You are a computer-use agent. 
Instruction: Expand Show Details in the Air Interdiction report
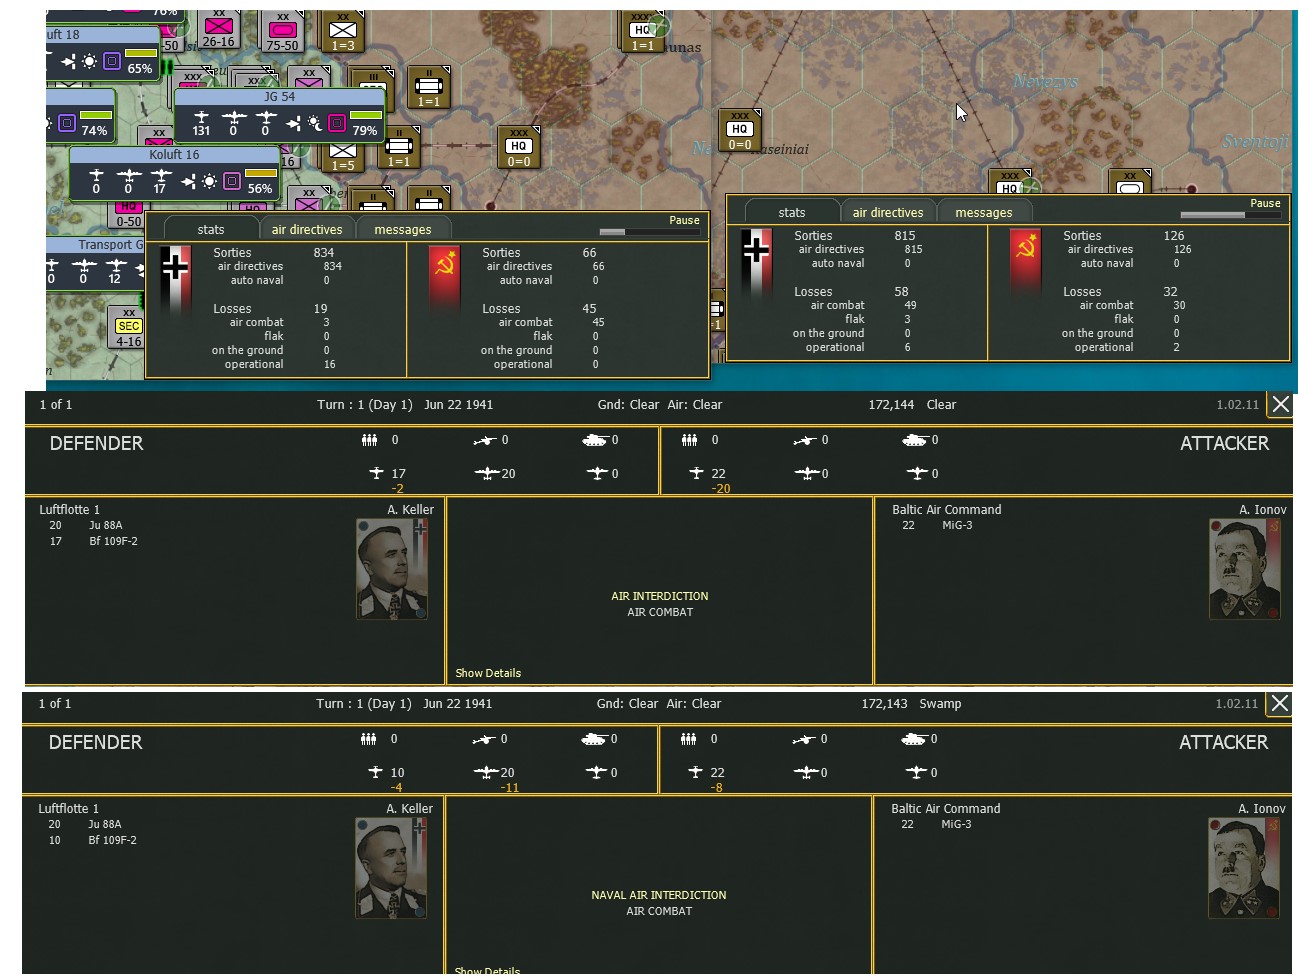point(488,673)
